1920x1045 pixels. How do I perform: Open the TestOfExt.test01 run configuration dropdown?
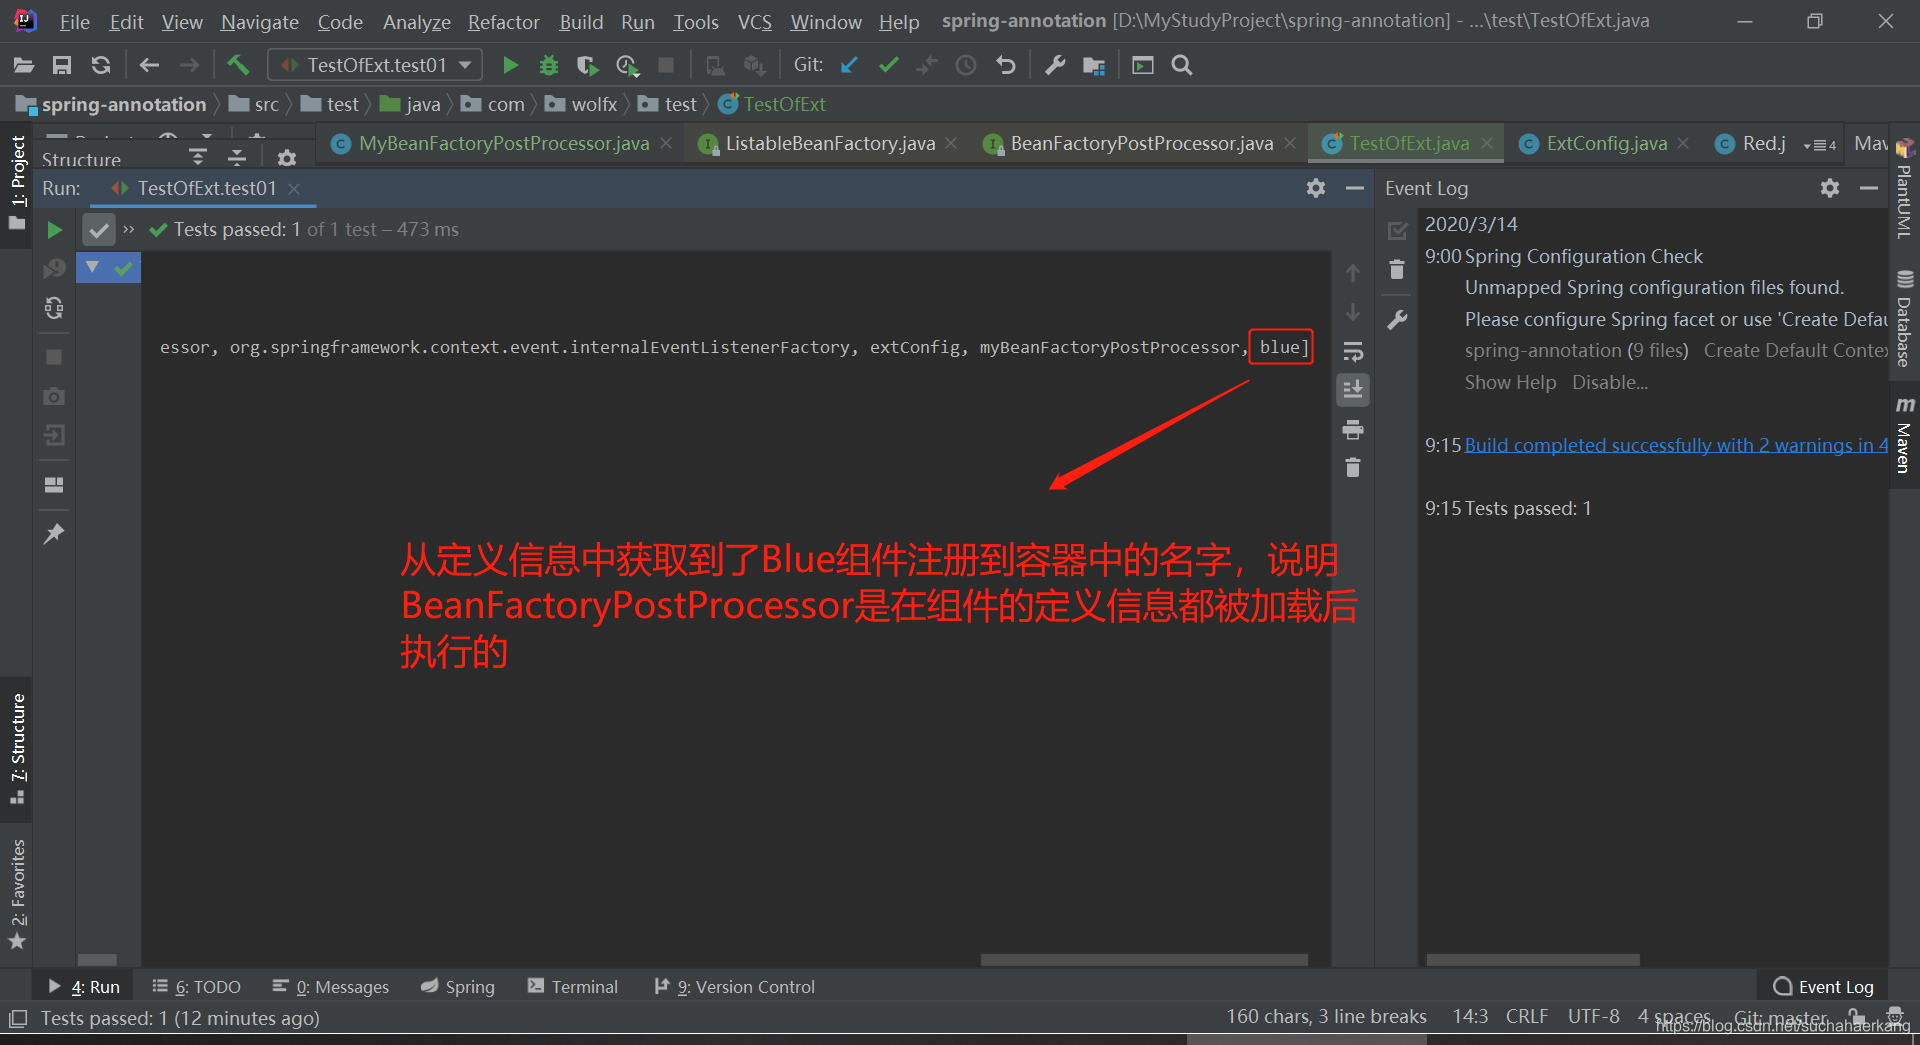coord(375,65)
